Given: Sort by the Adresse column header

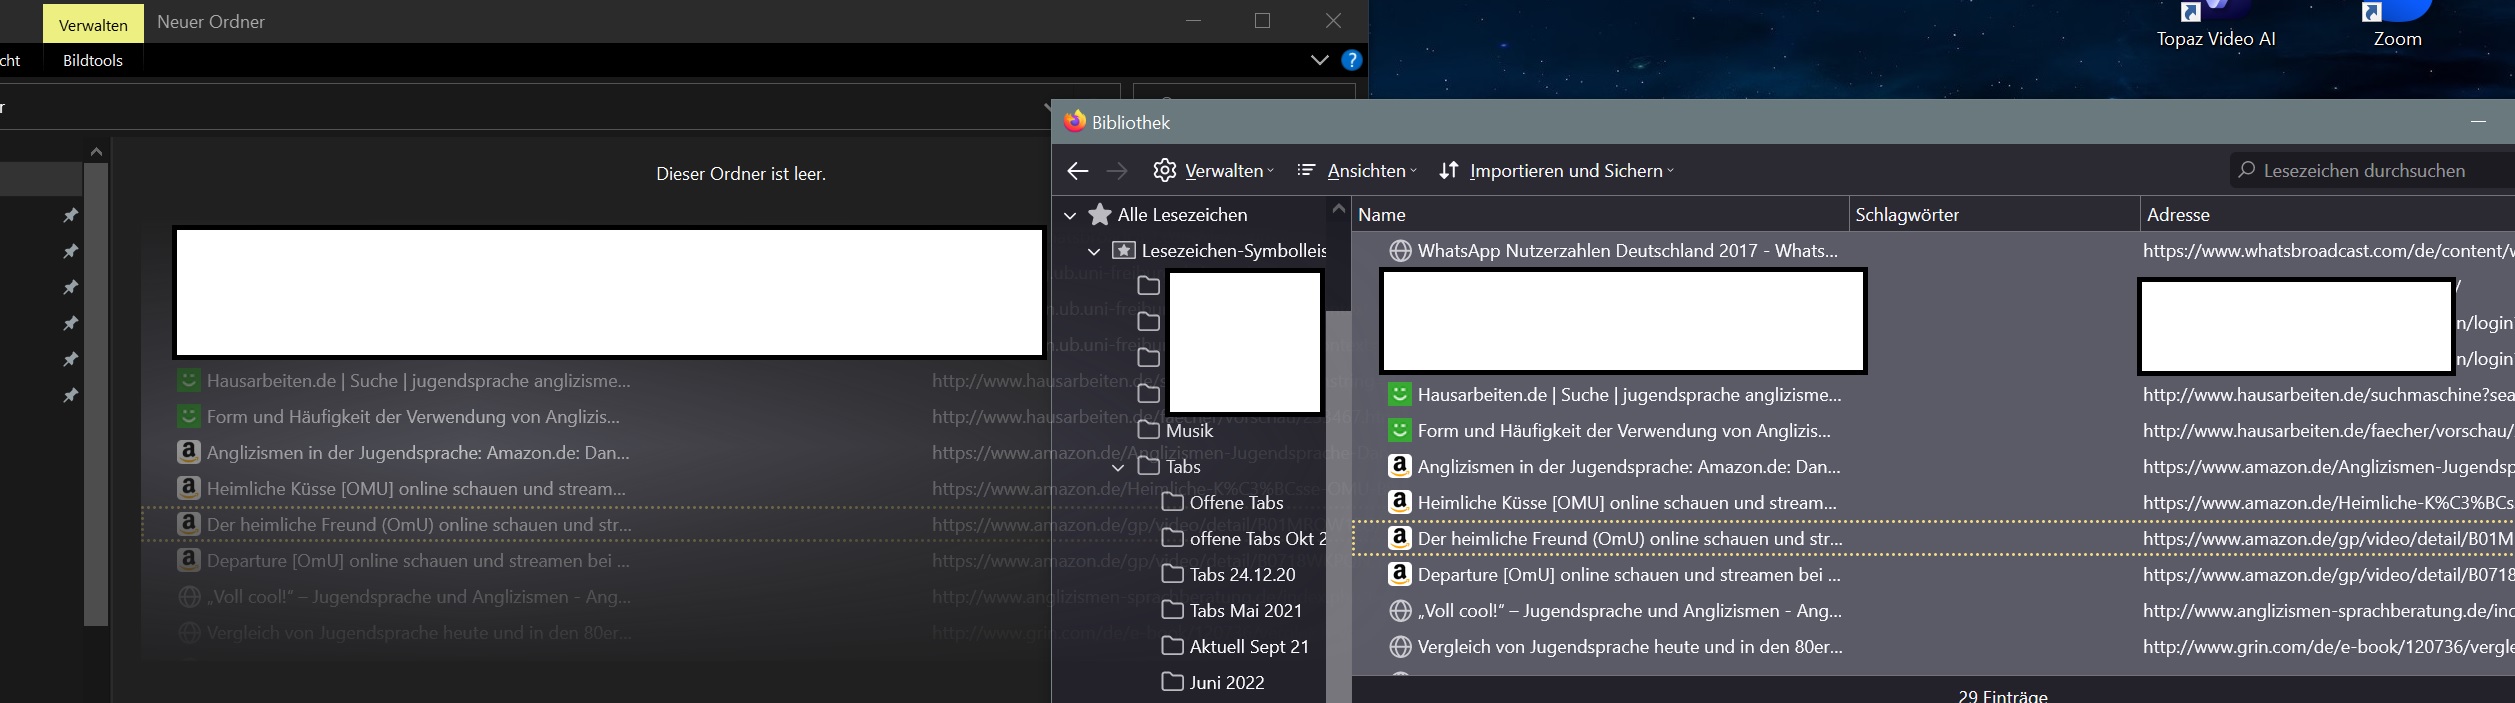Looking at the screenshot, I should coord(2327,215).
